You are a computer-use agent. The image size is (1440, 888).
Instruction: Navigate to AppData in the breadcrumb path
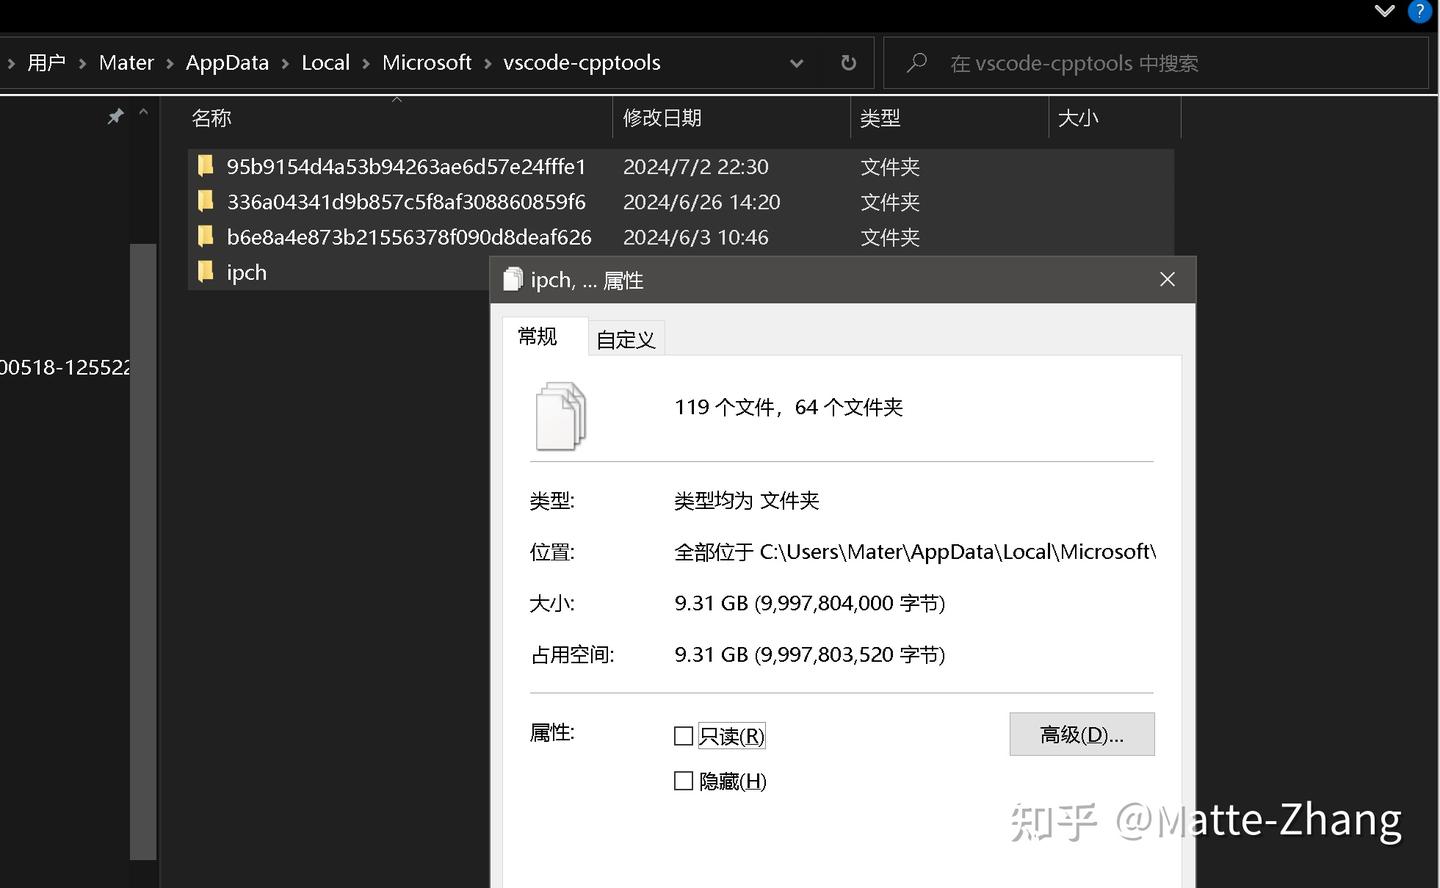tap(227, 63)
